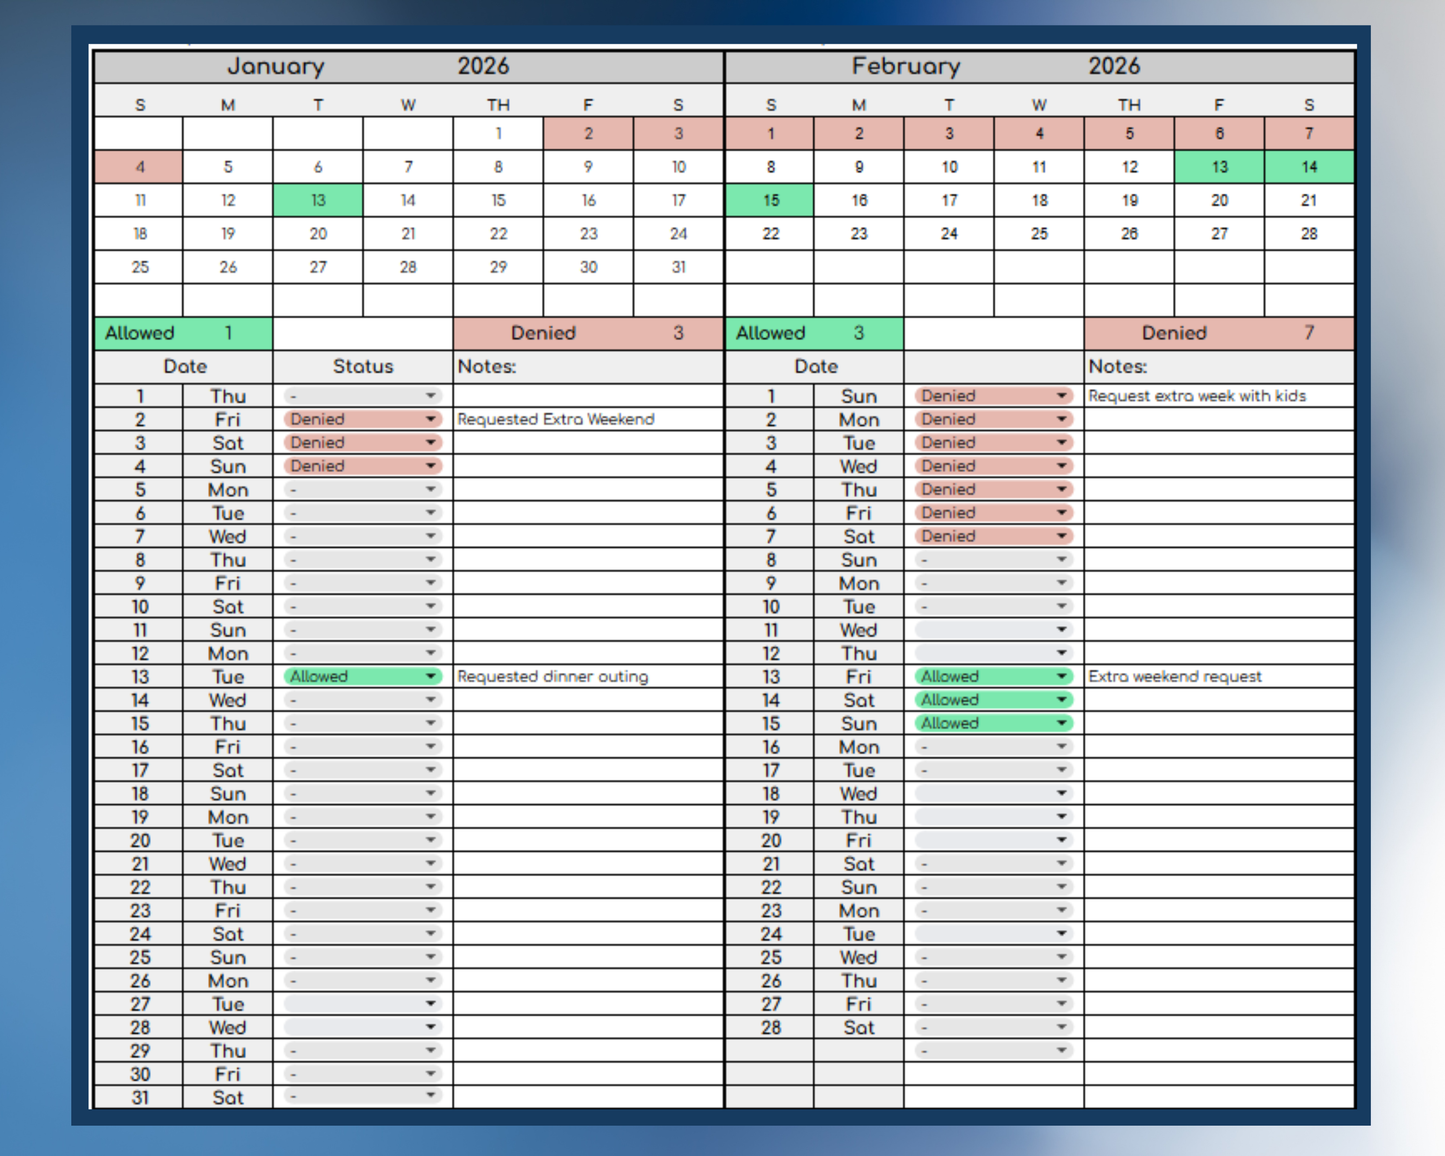Viewport: 1445px width, 1156px height.
Task: Select February calendar day 7 red cell
Action: pos(1309,133)
